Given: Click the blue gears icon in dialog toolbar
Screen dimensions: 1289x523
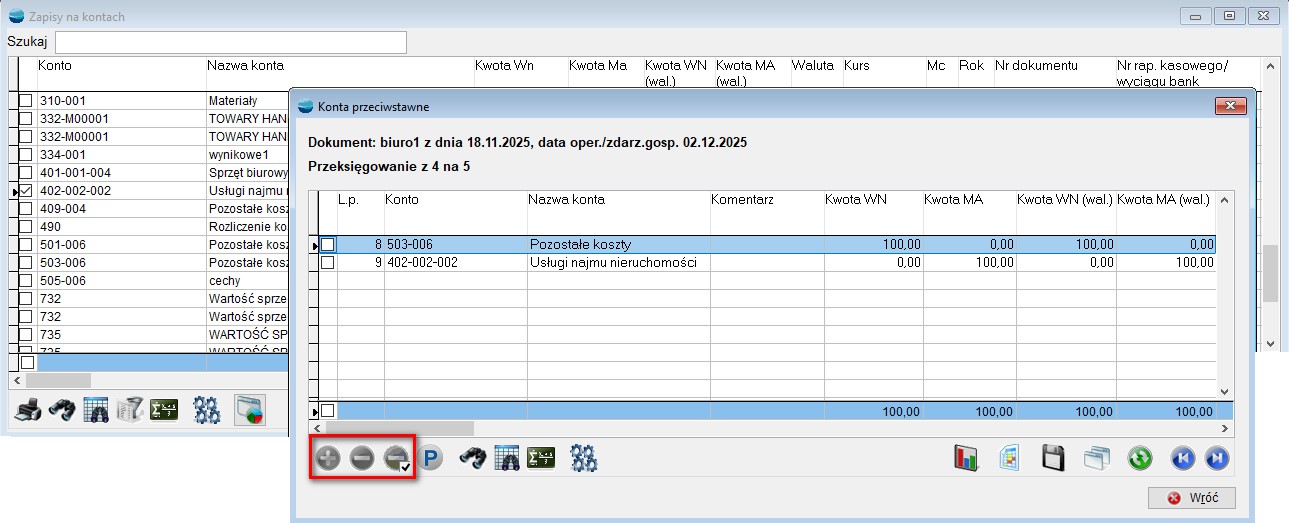Looking at the screenshot, I should [583, 459].
